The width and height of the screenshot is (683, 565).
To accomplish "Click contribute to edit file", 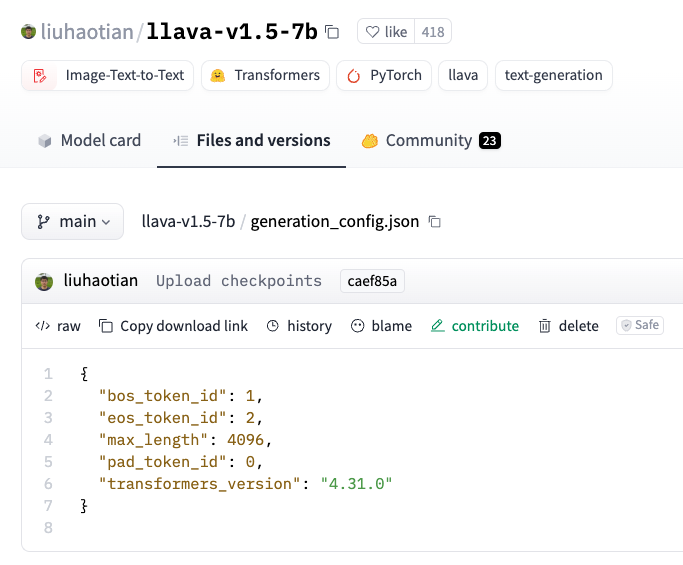I will coord(475,326).
